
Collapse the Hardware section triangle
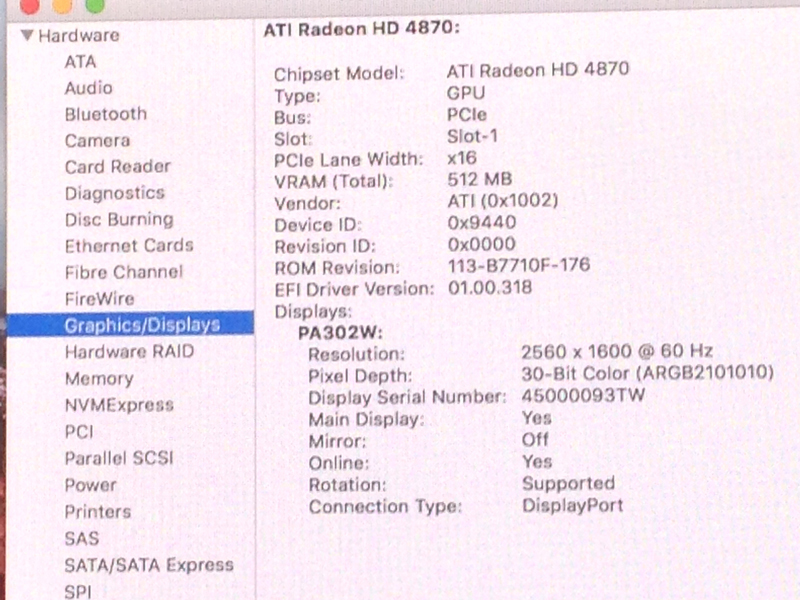[x=28, y=35]
